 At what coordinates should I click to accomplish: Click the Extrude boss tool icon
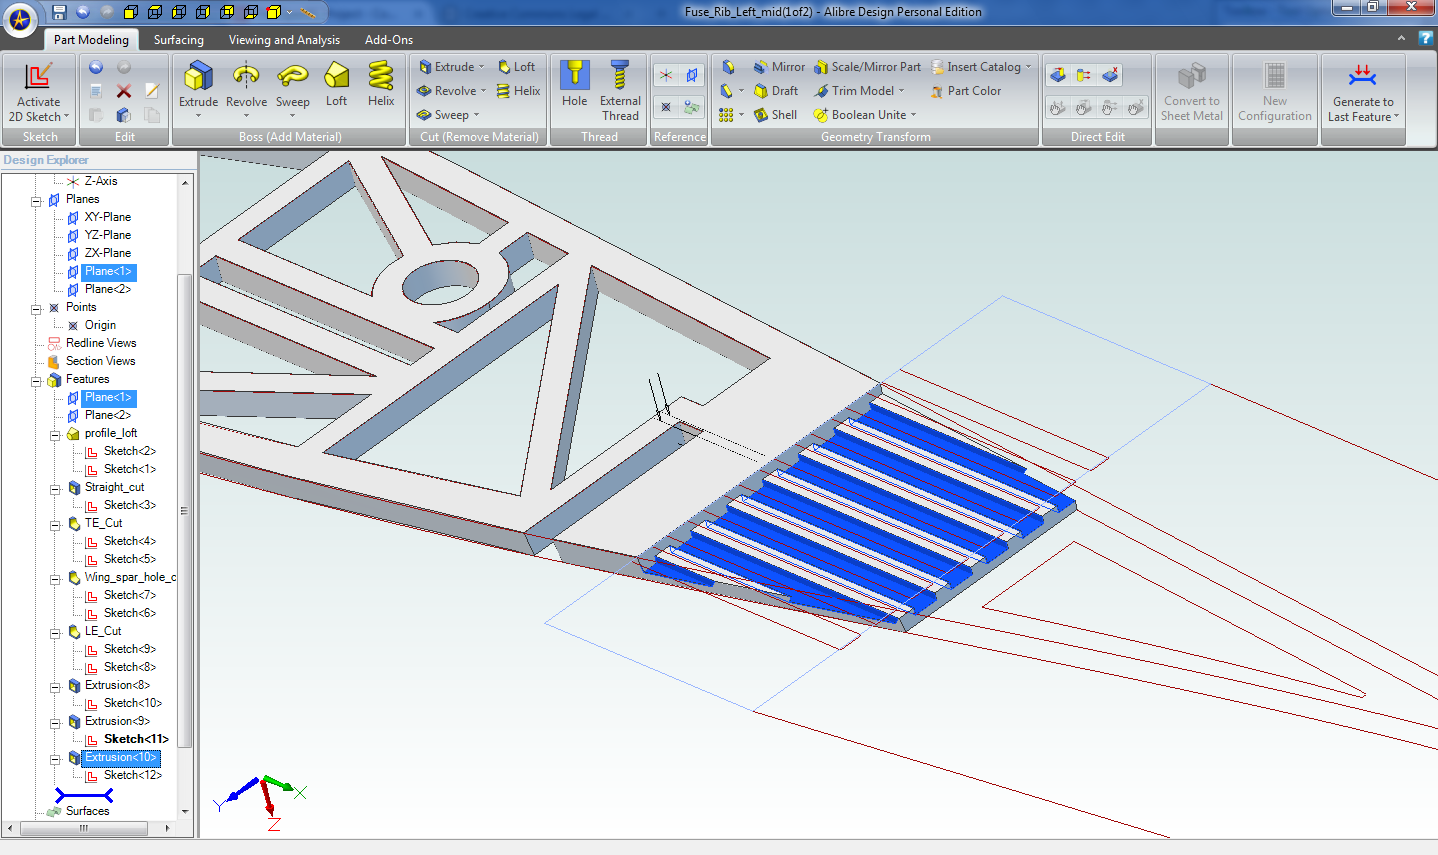(x=198, y=78)
